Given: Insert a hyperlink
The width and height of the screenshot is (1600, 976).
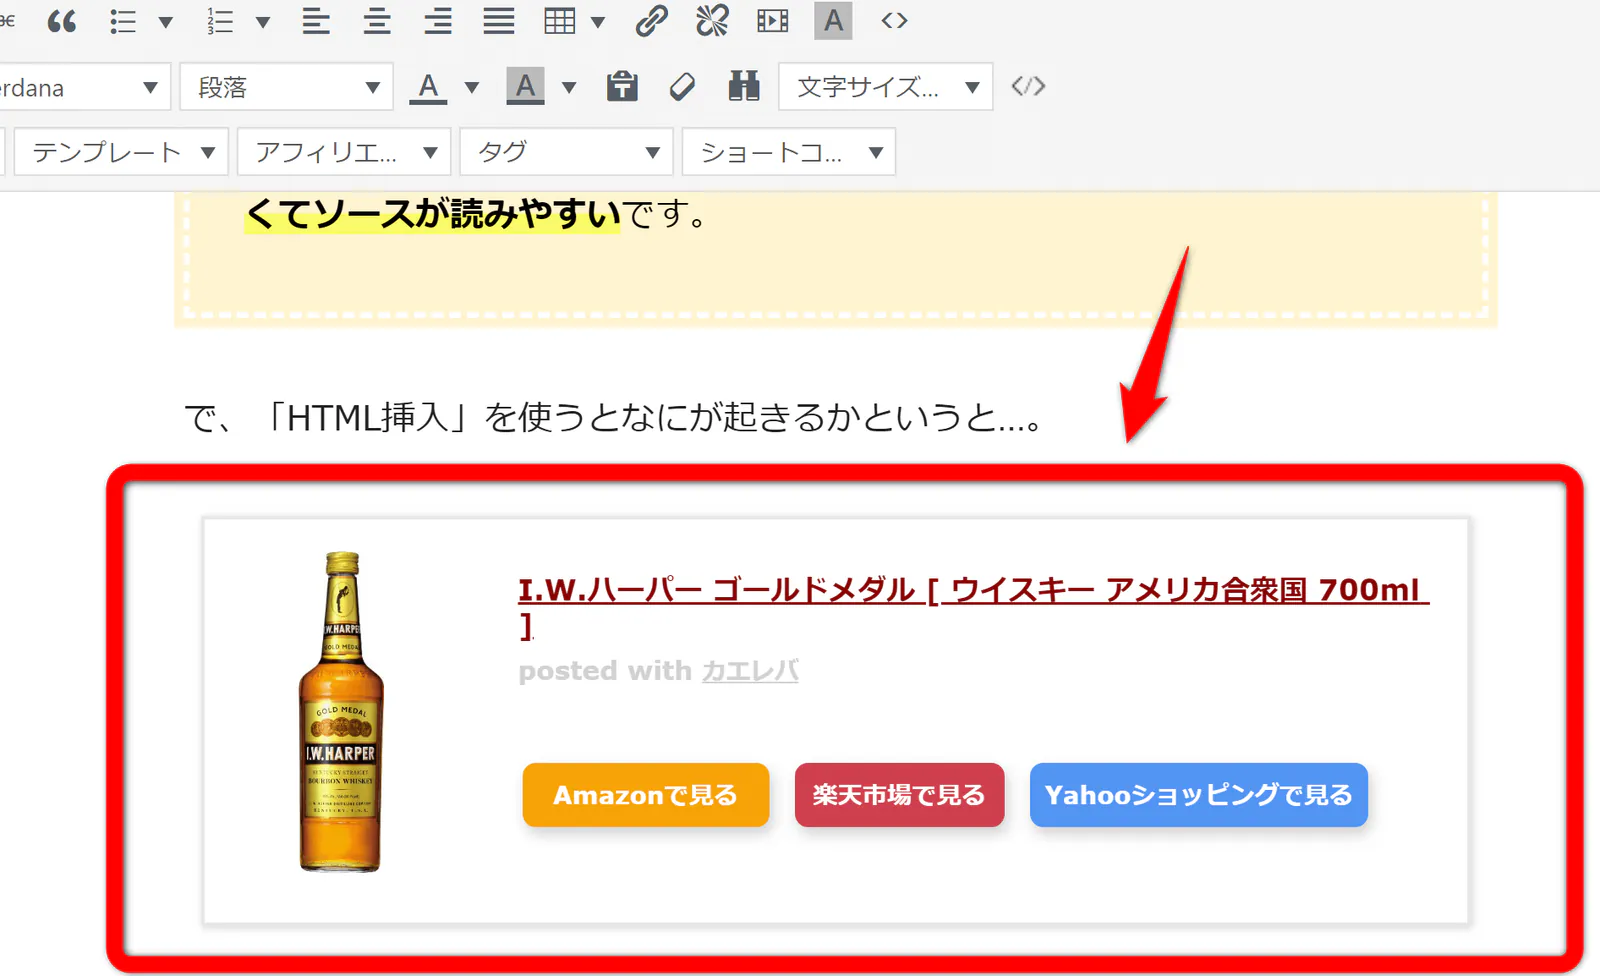Looking at the screenshot, I should (651, 21).
